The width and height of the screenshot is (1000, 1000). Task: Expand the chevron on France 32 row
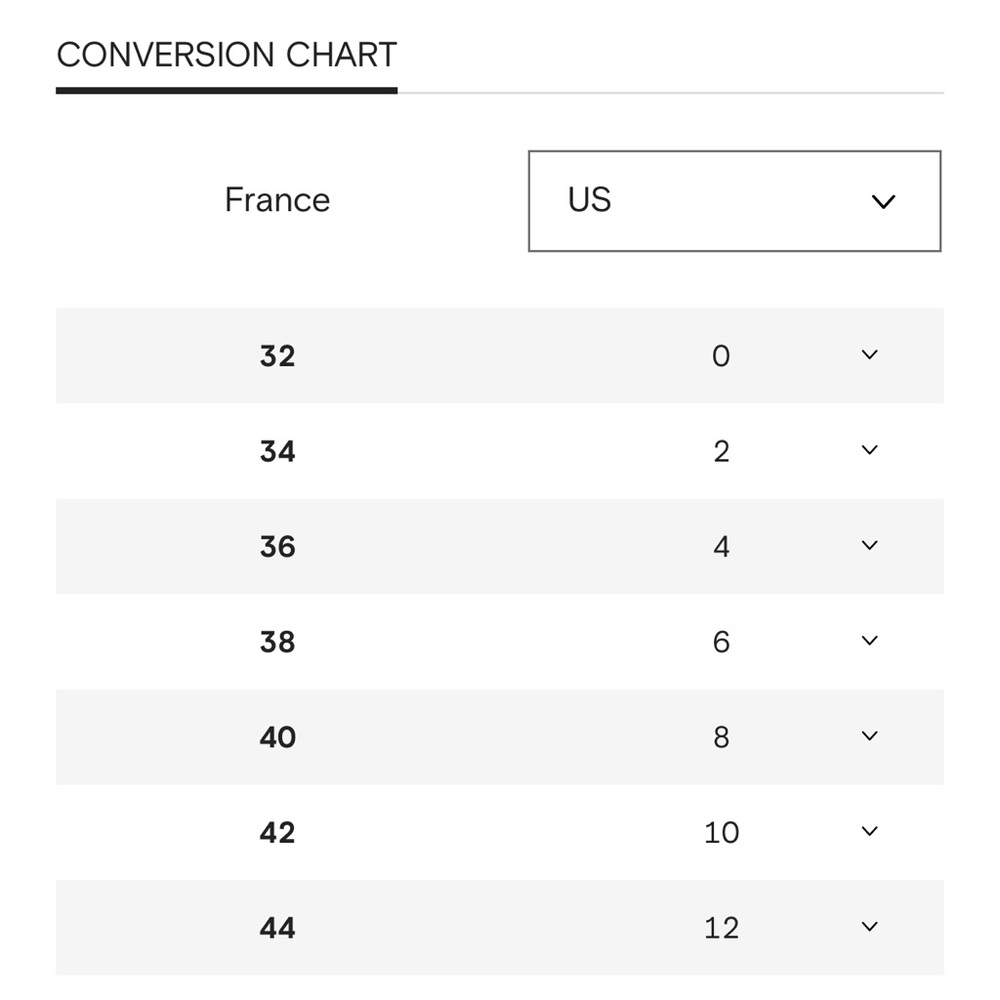click(x=869, y=355)
